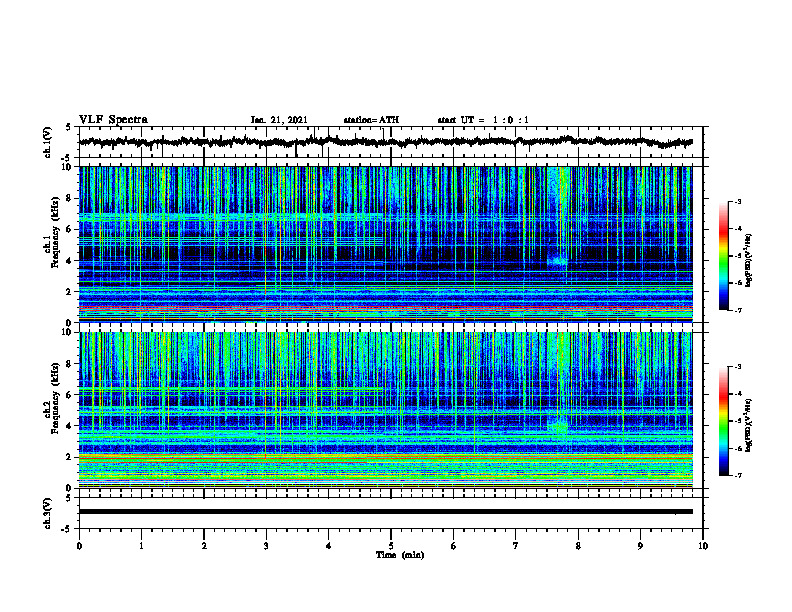This screenshot has width=792, height=612.
Task: Click the ch.3 flat black waveform trace
Action: (386, 512)
